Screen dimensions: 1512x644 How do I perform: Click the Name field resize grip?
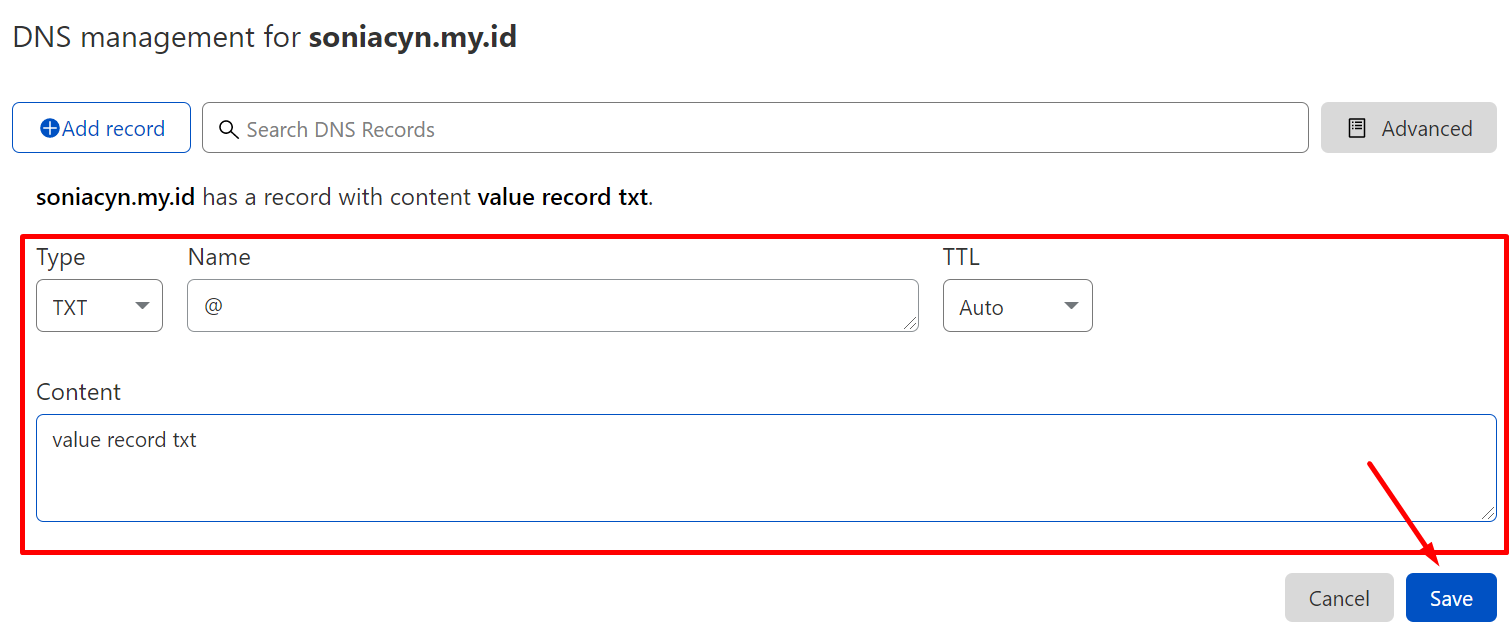click(x=911, y=323)
